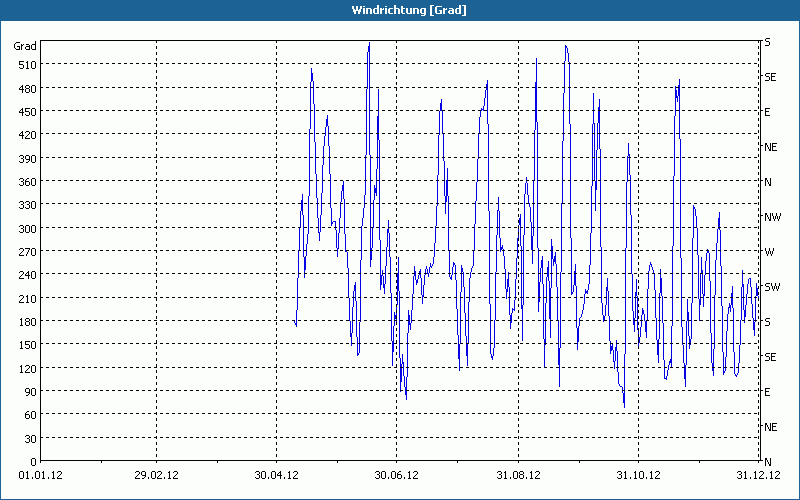Click the 0 value at axis origin

tap(34, 462)
